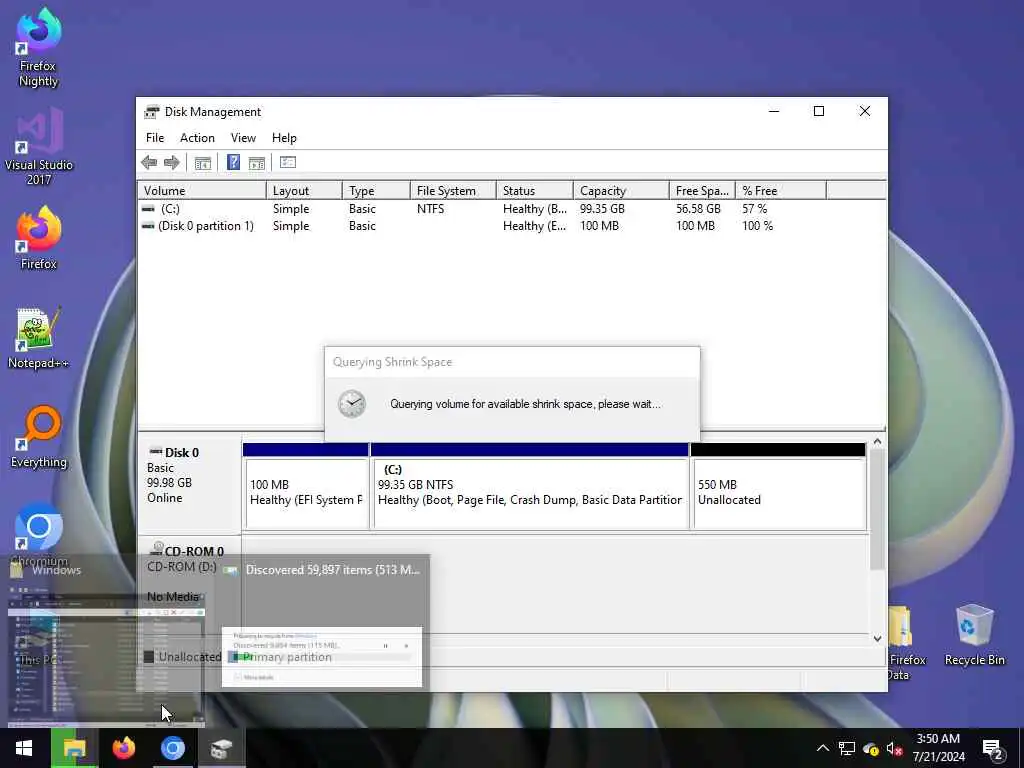Expand hidden system tray icons chevron
The width and height of the screenshot is (1024, 768).
(823, 748)
